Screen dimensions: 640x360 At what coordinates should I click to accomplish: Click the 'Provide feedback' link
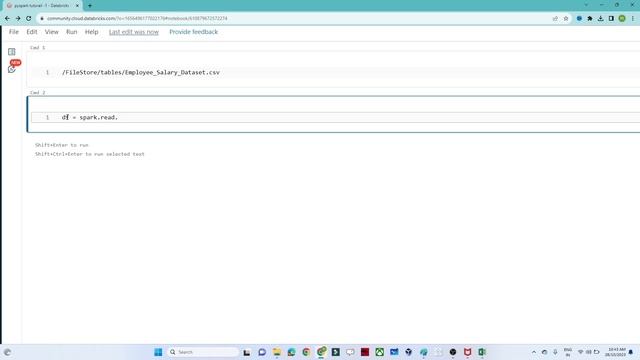tap(193, 32)
